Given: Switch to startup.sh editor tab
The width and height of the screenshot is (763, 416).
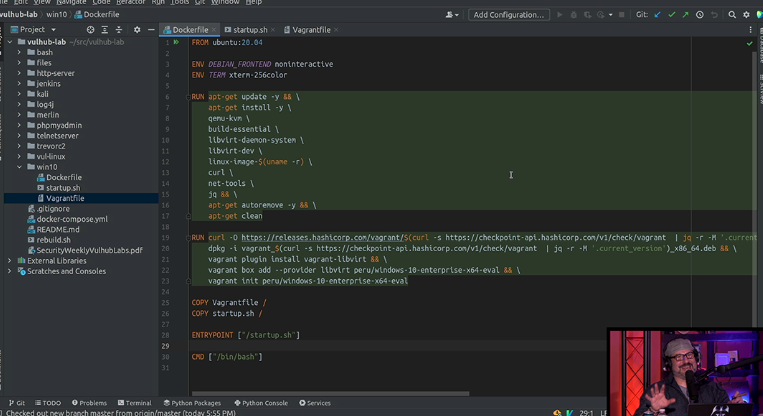Looking at the screenshot, I should click(249, 30).
